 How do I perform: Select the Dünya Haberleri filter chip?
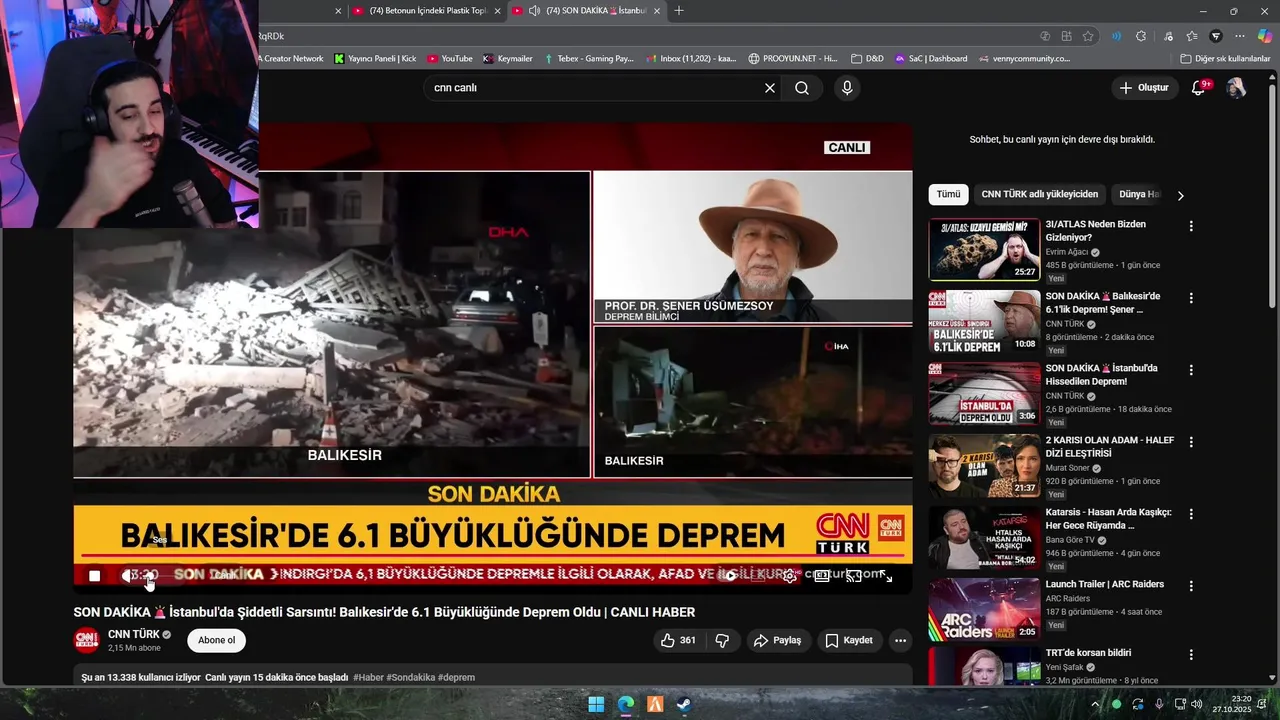click(x=1138, y=194)
